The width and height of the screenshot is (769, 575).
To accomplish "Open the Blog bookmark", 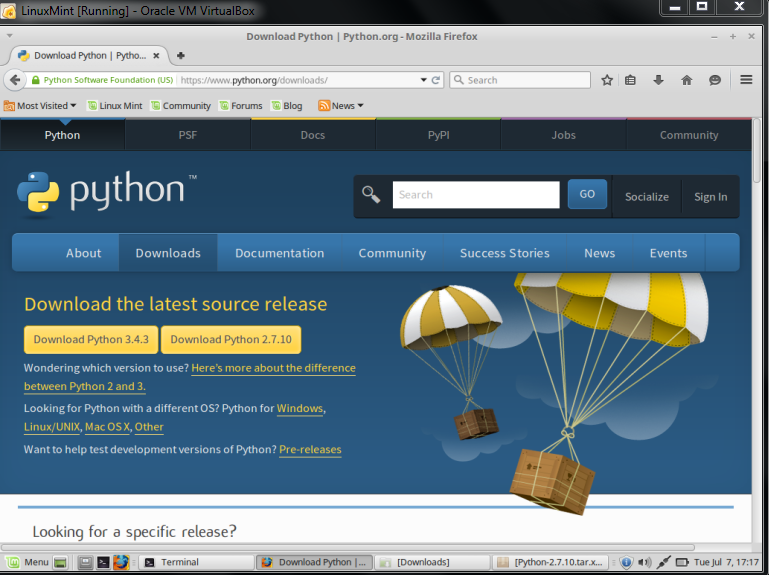I will click(x=287, y=105).
